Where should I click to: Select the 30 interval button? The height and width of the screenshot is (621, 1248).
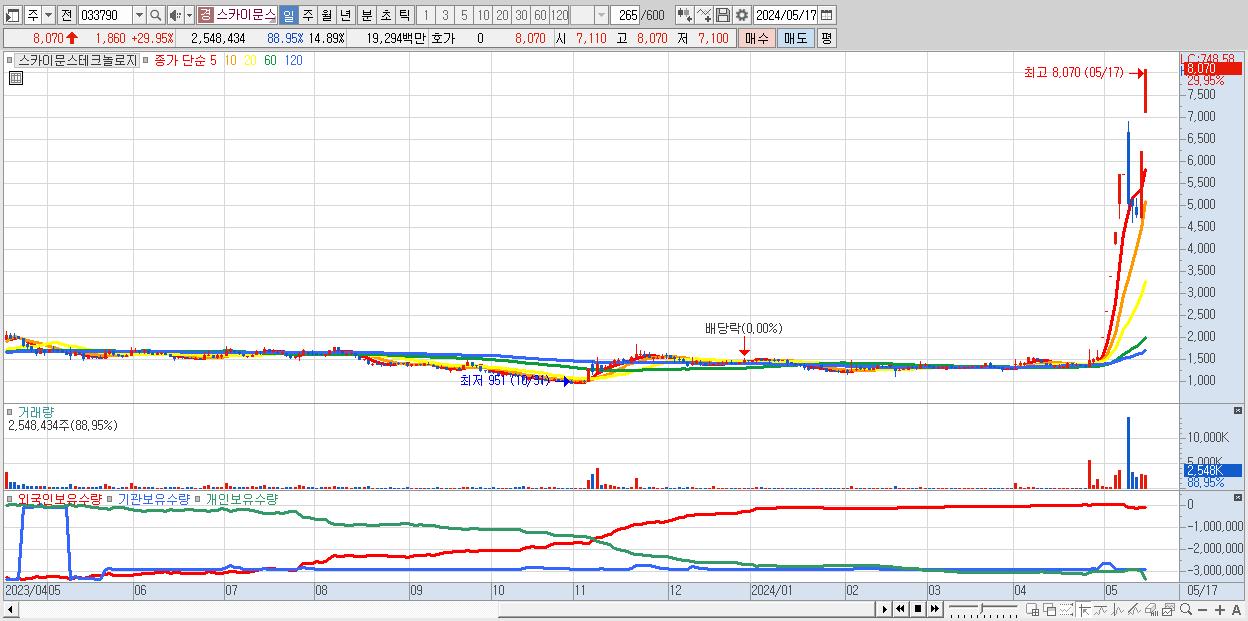click(521, 15)
